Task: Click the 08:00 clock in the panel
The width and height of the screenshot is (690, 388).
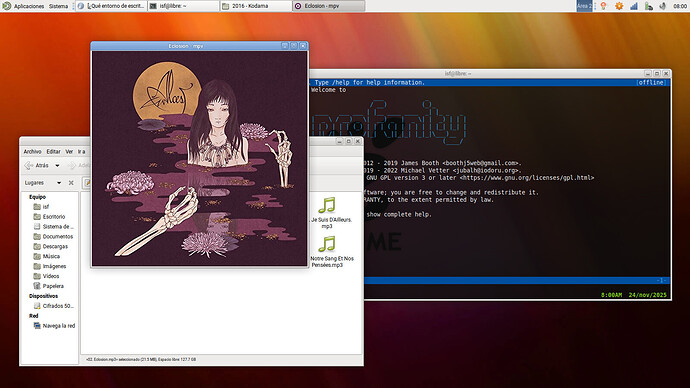Action: pos(679,6)
